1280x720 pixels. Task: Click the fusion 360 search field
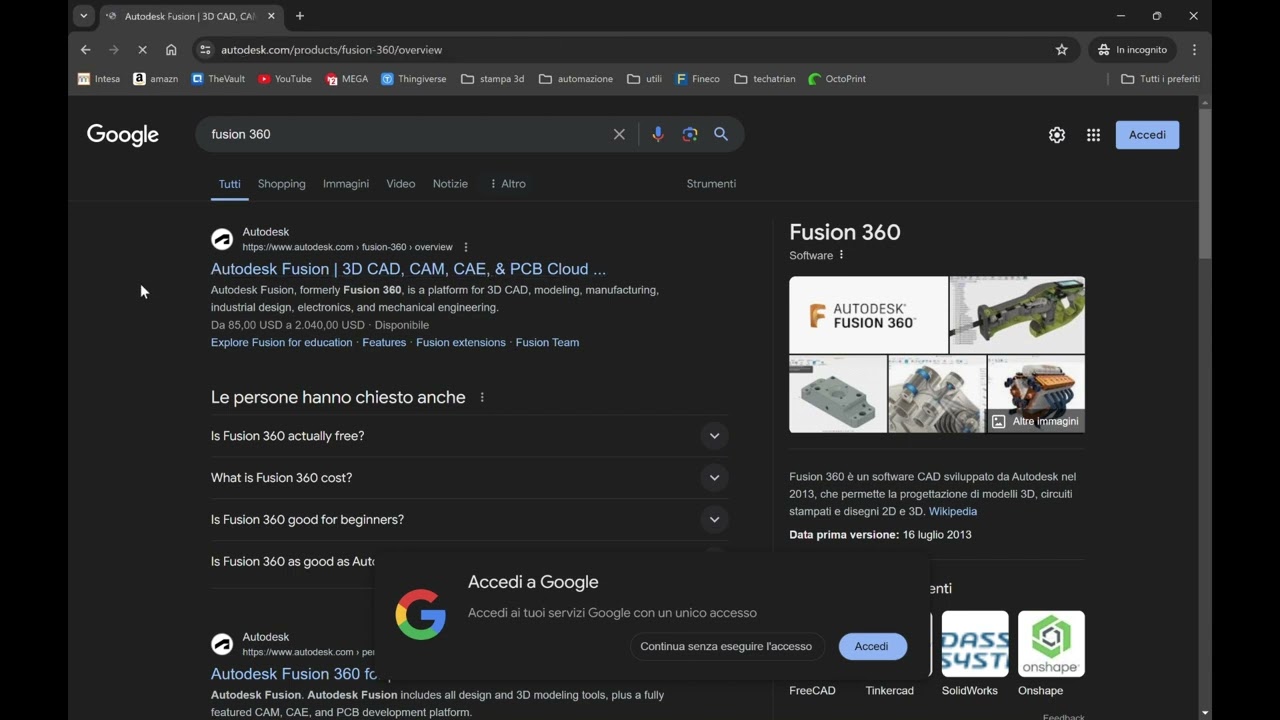coord(405,134)
